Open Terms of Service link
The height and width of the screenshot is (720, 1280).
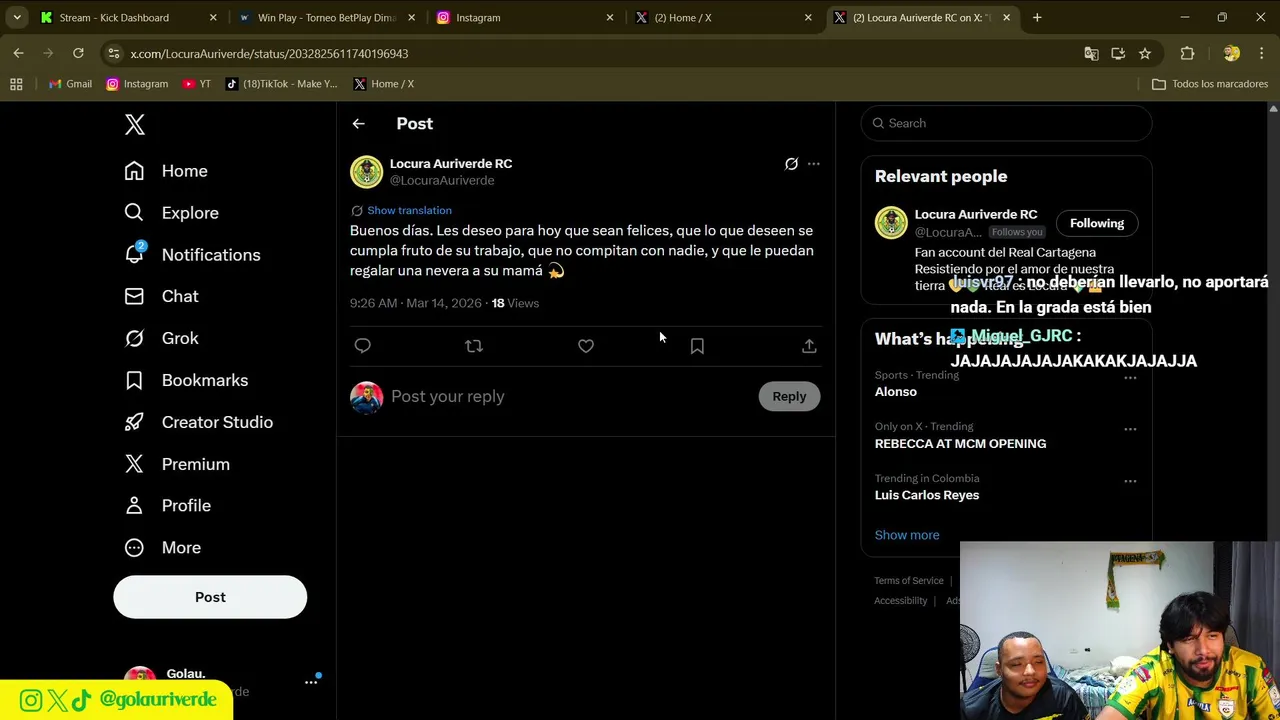(x=909, y=581)
